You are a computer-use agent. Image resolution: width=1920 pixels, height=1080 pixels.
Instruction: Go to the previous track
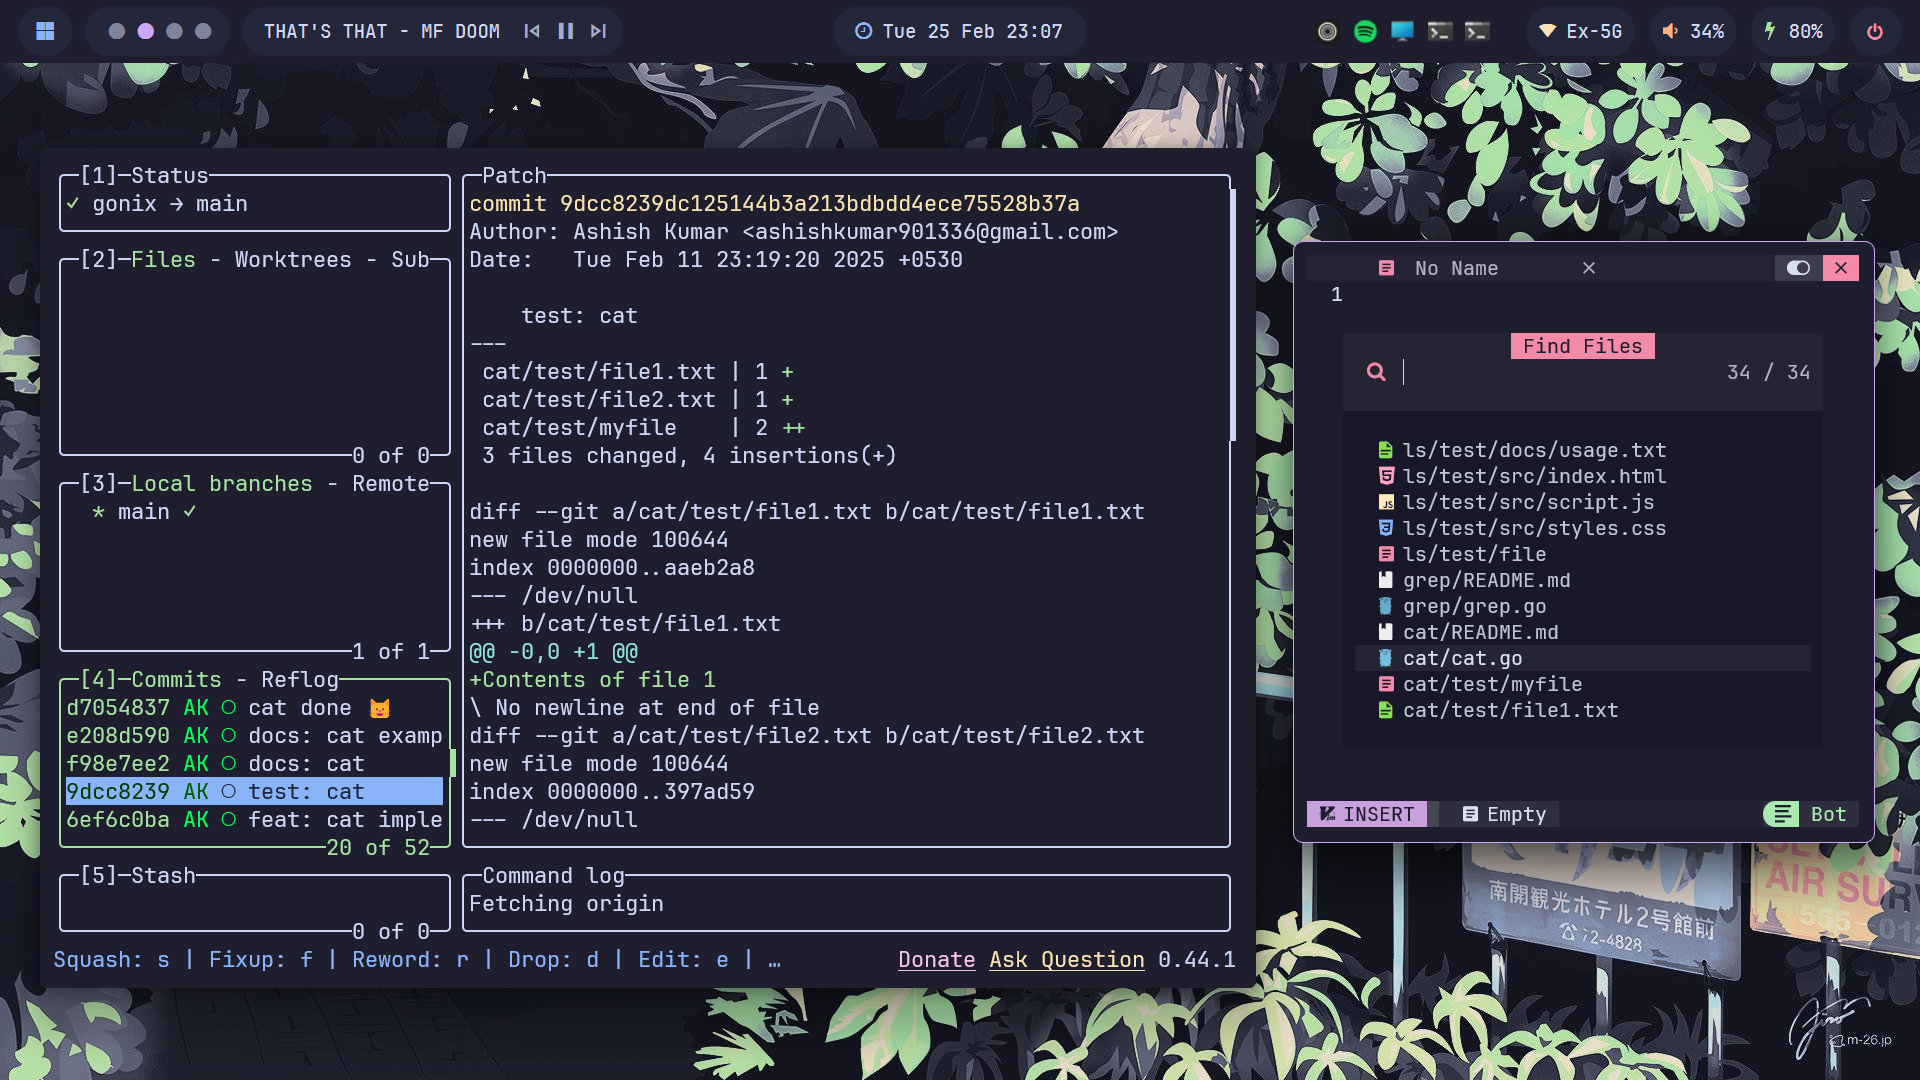532,31
